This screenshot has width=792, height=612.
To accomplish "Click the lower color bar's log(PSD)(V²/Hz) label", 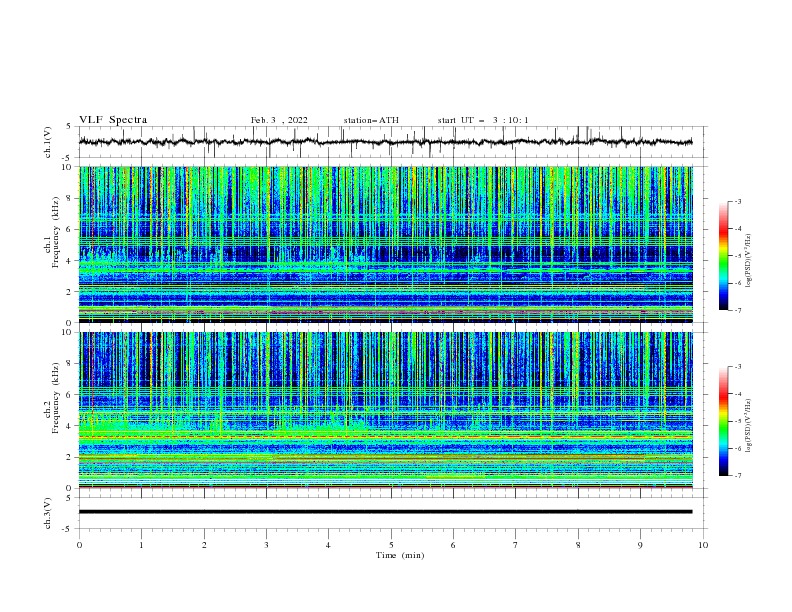I will (749, 425).
